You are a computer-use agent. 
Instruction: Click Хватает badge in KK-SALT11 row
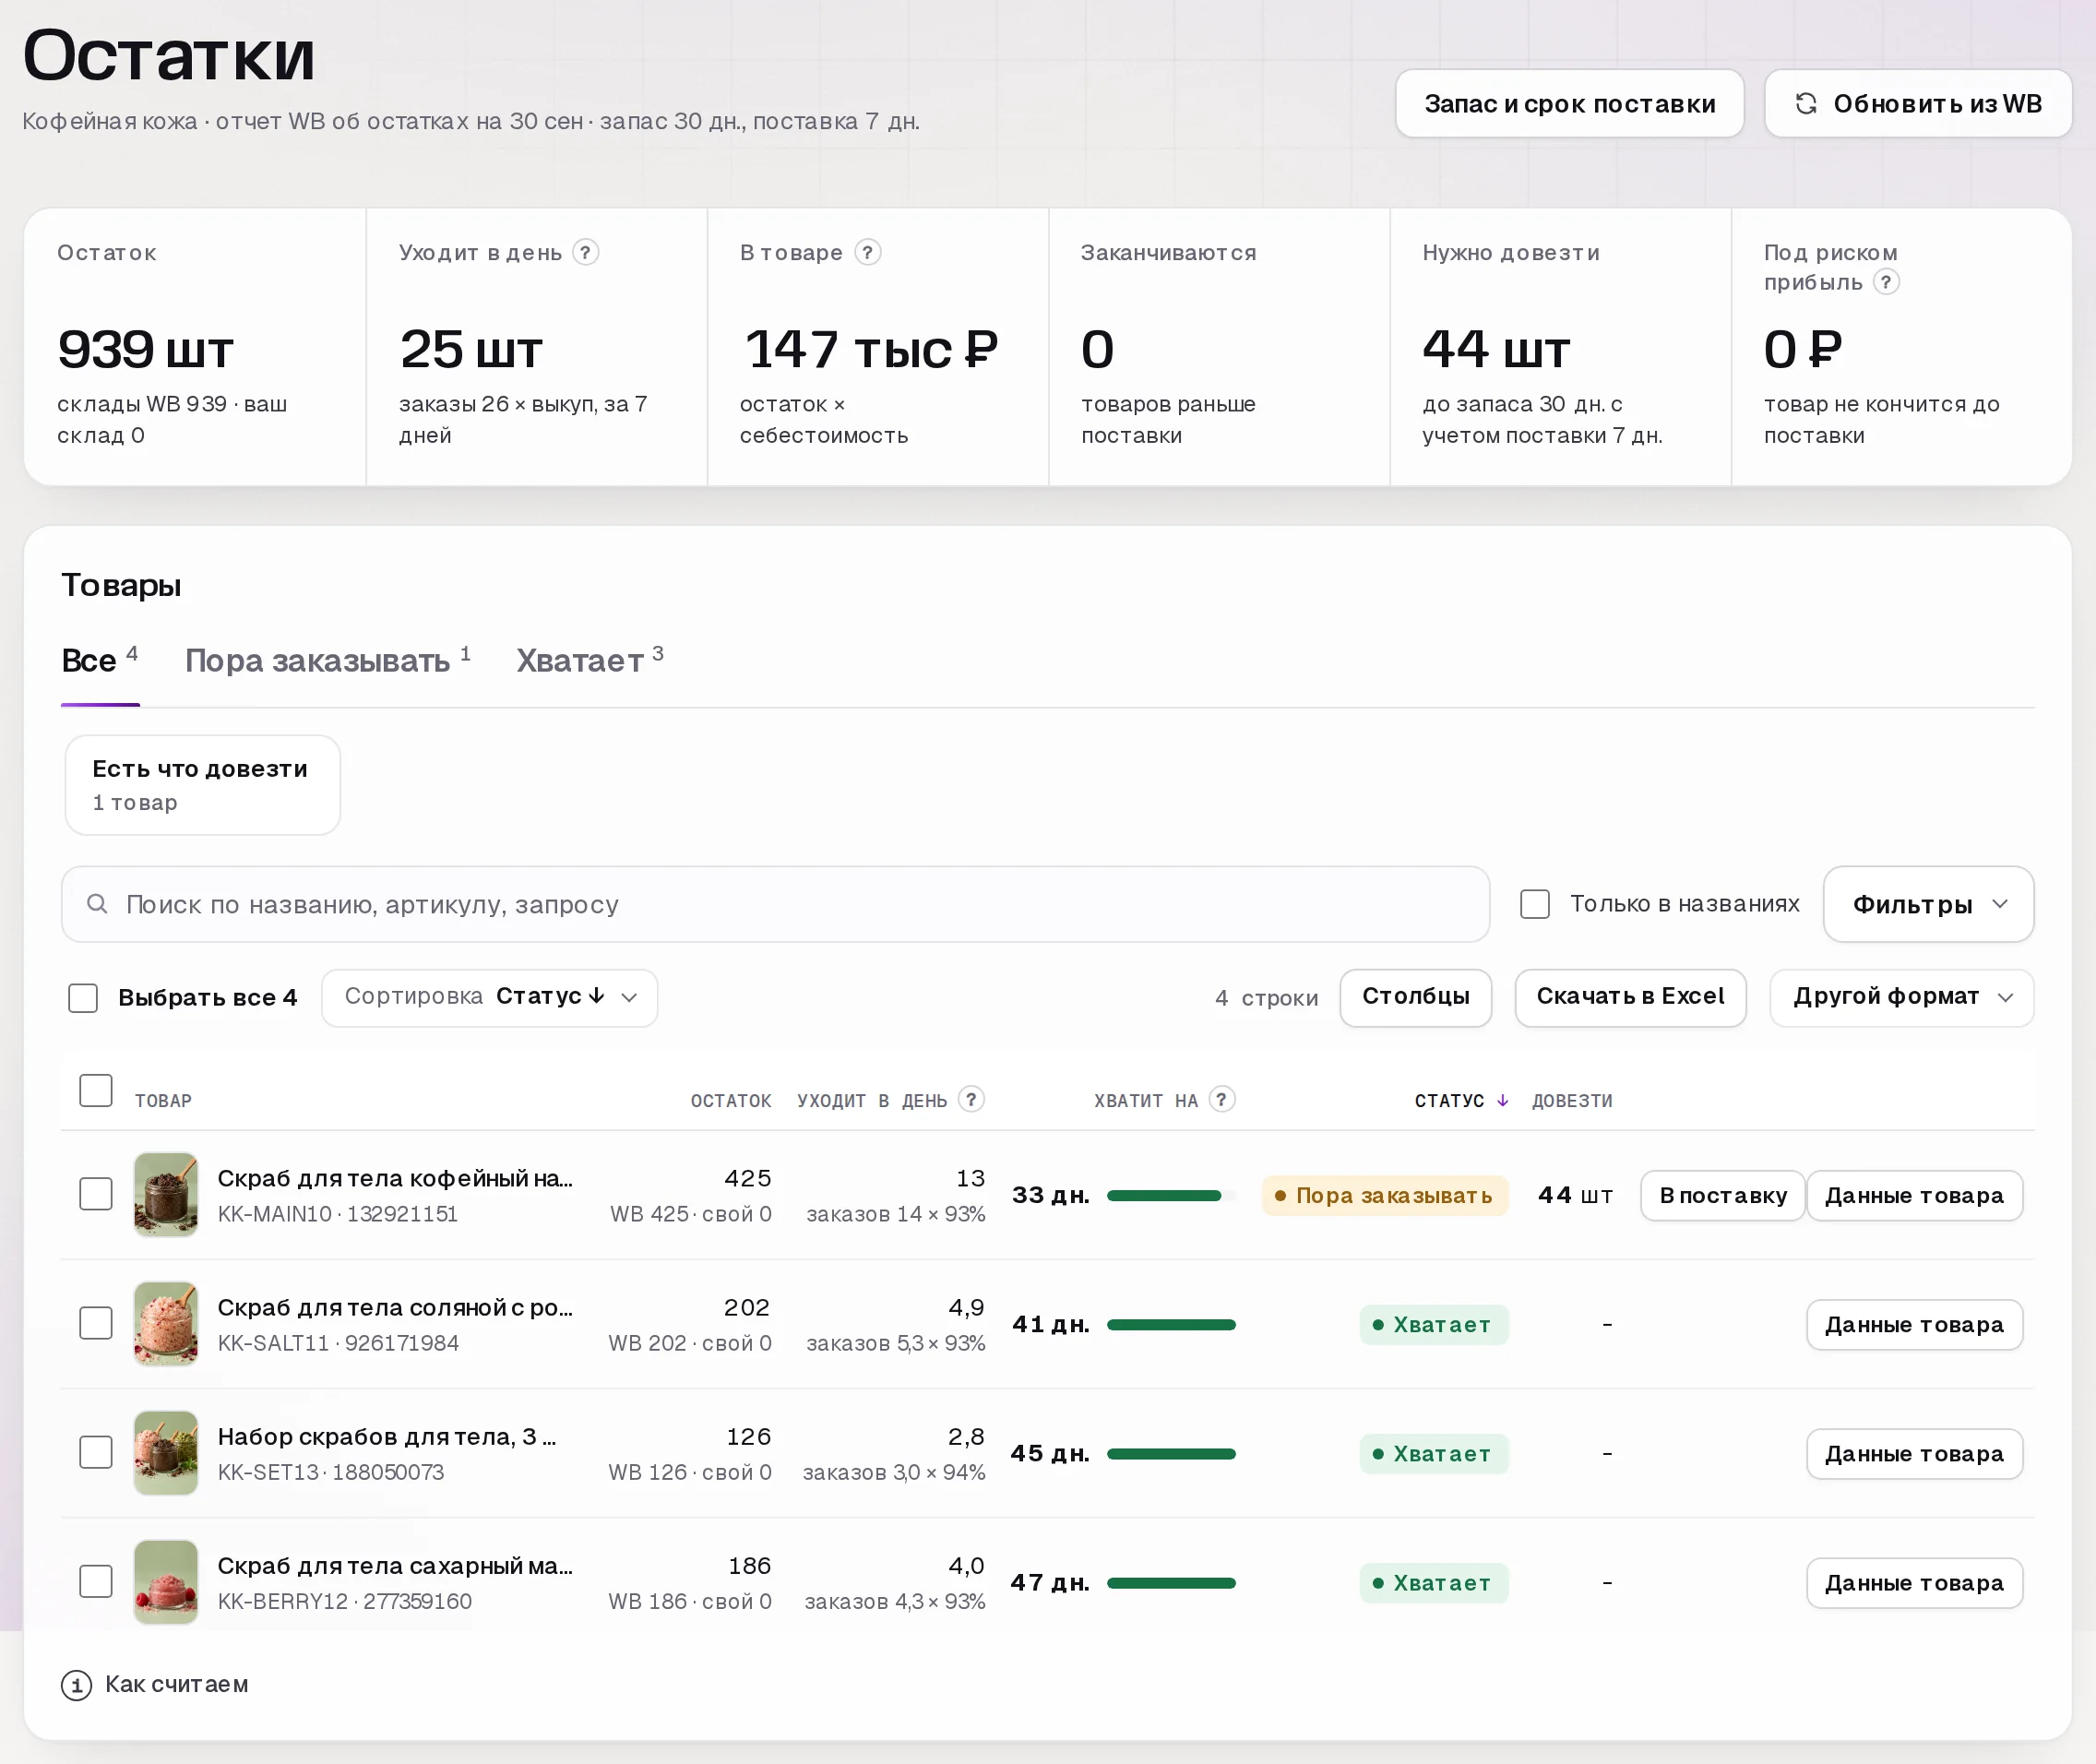pyautogui.click(x=1433, y=1324)
